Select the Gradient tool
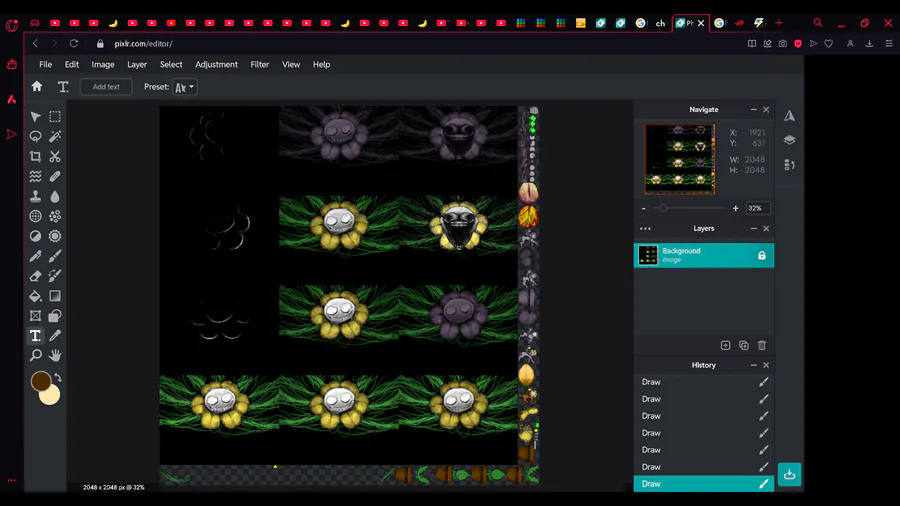Viewport: 900px width, 506px height. tap(55, 296)
